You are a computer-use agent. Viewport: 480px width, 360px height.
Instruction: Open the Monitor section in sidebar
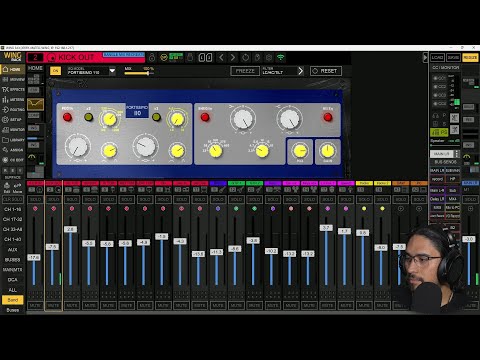pyautogui.click(x=13, y=129)
